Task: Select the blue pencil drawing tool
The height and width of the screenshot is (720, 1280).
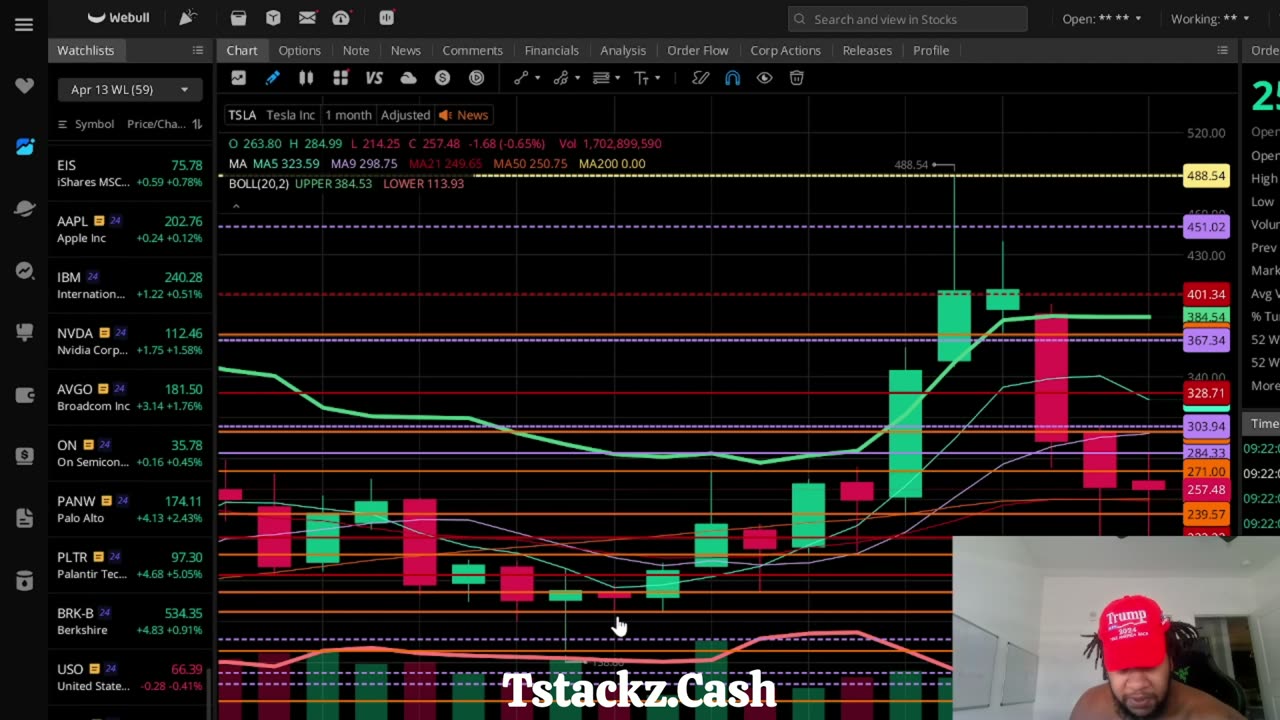Action: pyautogui.click(x=272, y=78)
